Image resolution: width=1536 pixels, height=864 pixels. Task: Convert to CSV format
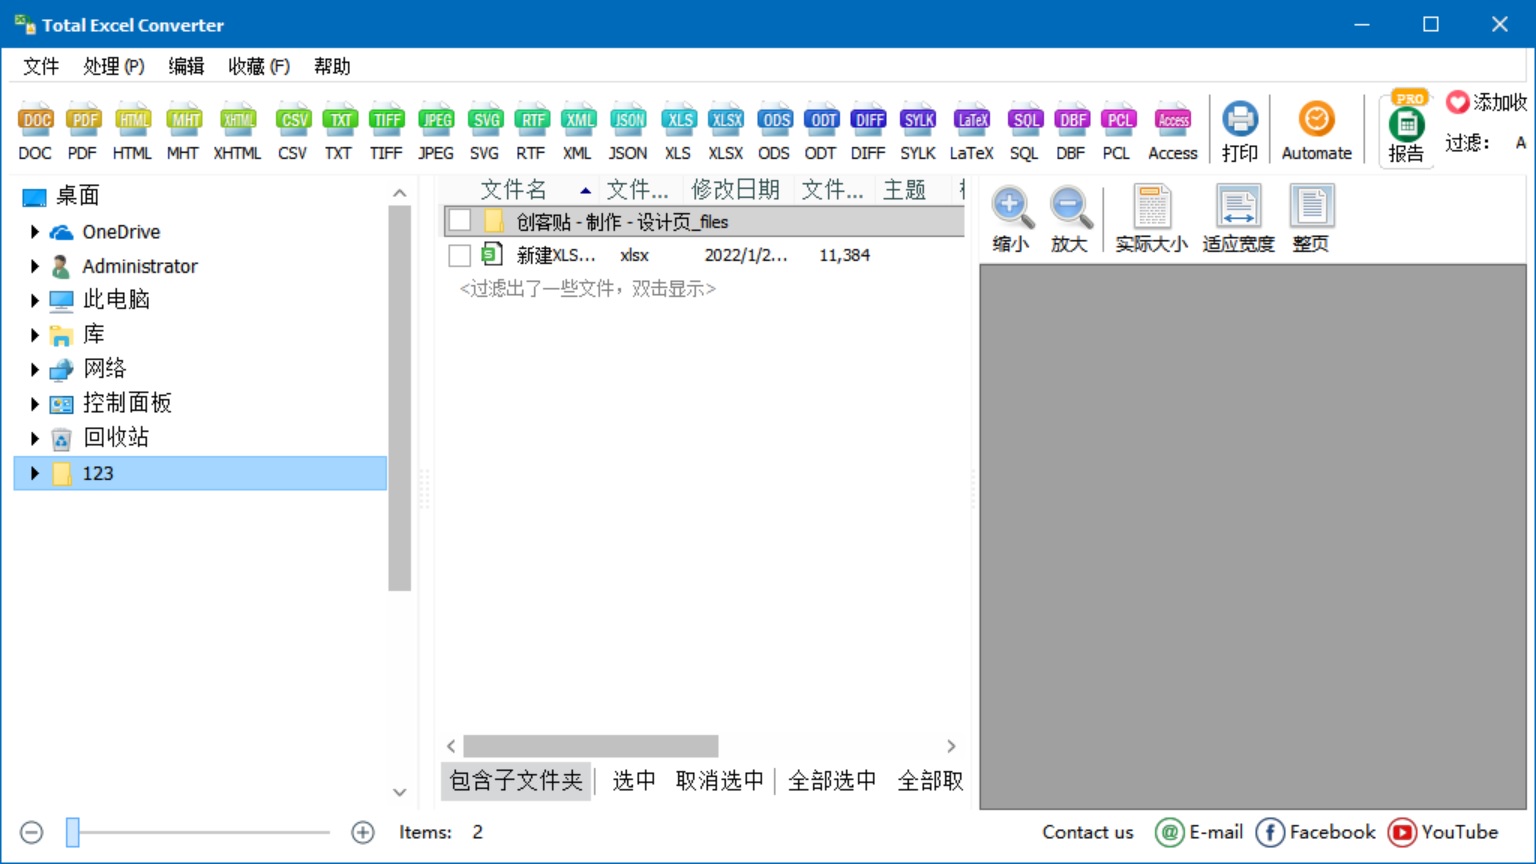pos(293,131)
